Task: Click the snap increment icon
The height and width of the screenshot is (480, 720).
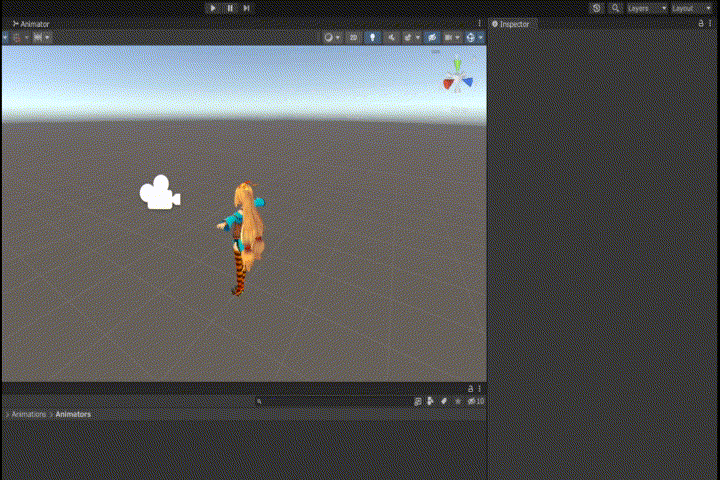Action: tap(38, 38)
